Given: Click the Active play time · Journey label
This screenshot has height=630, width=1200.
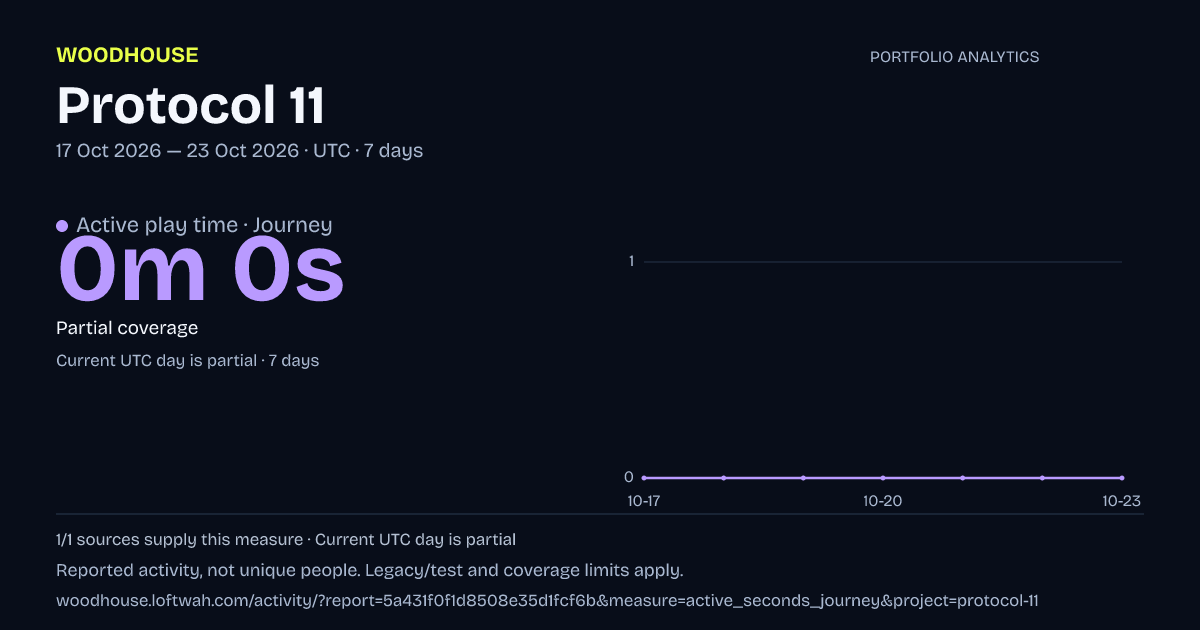Looking at the screenshot, I should 204,225.
